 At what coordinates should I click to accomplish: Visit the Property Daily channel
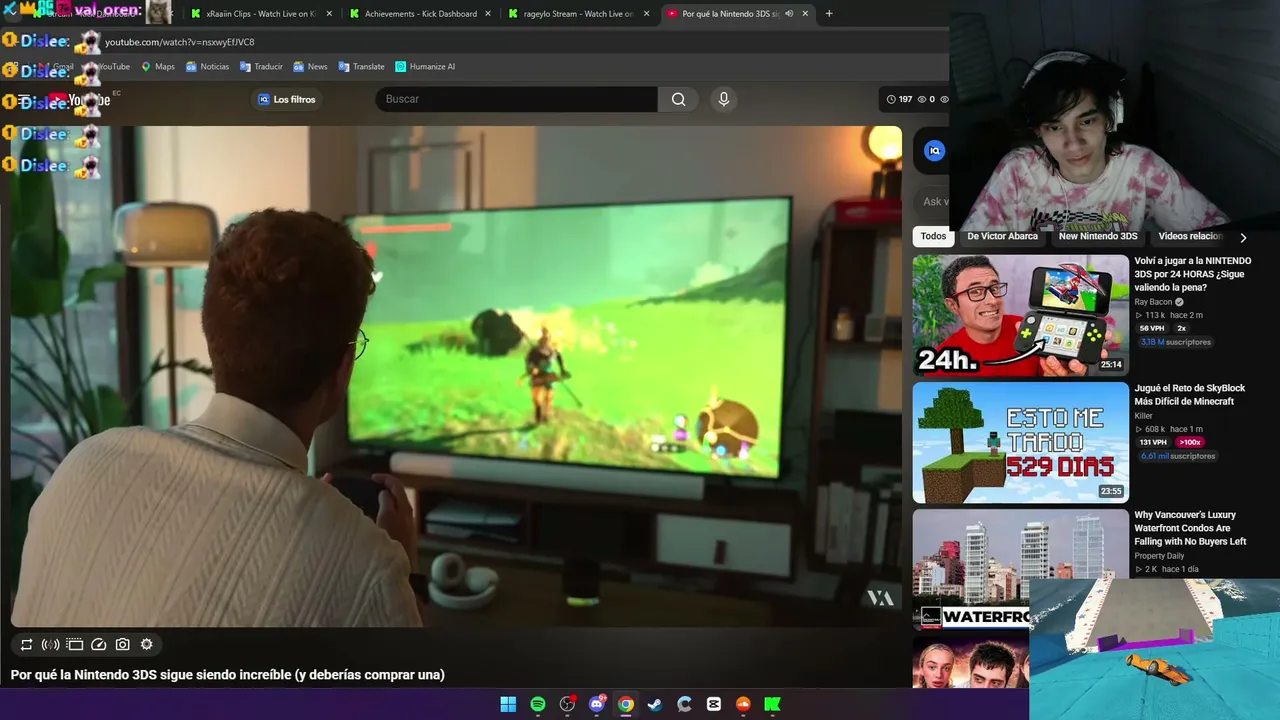tap(1159, 556)
